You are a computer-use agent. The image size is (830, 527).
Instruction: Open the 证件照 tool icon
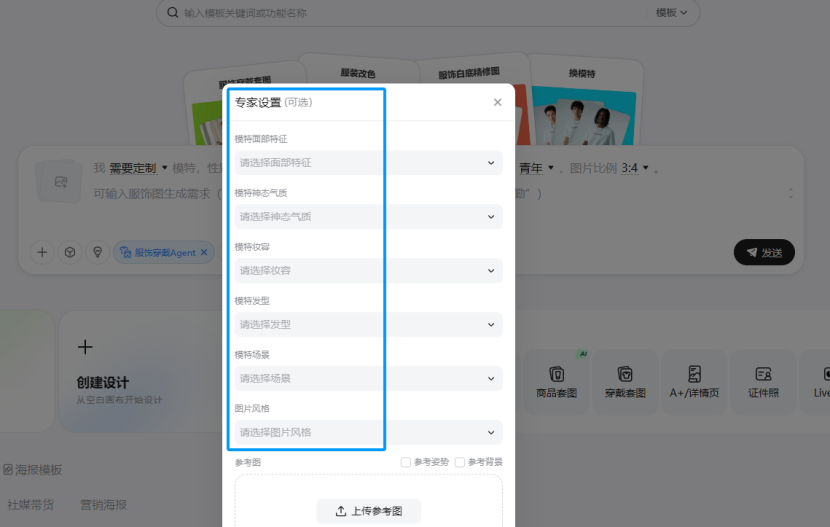763,381
